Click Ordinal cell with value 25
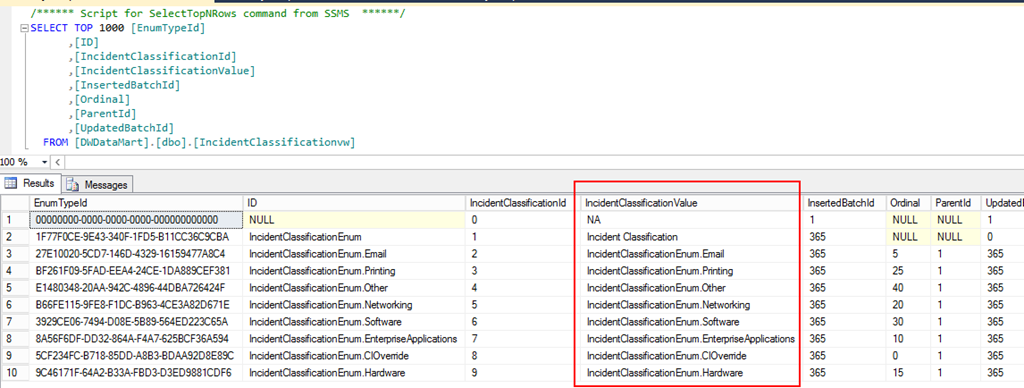 point(908,271)
